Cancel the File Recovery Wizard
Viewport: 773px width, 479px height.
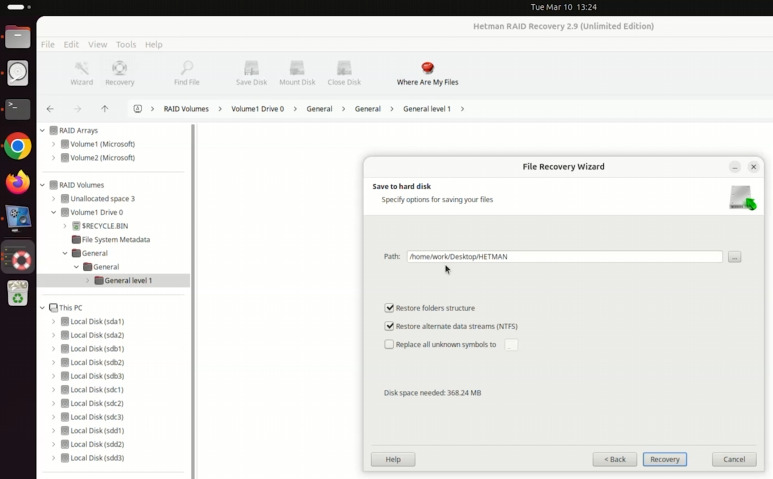coord(734,459)
